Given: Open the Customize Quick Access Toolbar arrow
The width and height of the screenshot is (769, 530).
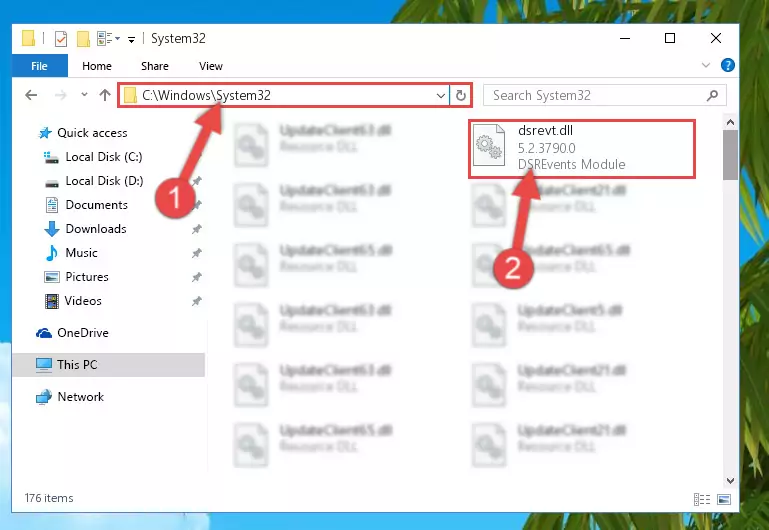Looking at the screenshot, I should (131, 39).
